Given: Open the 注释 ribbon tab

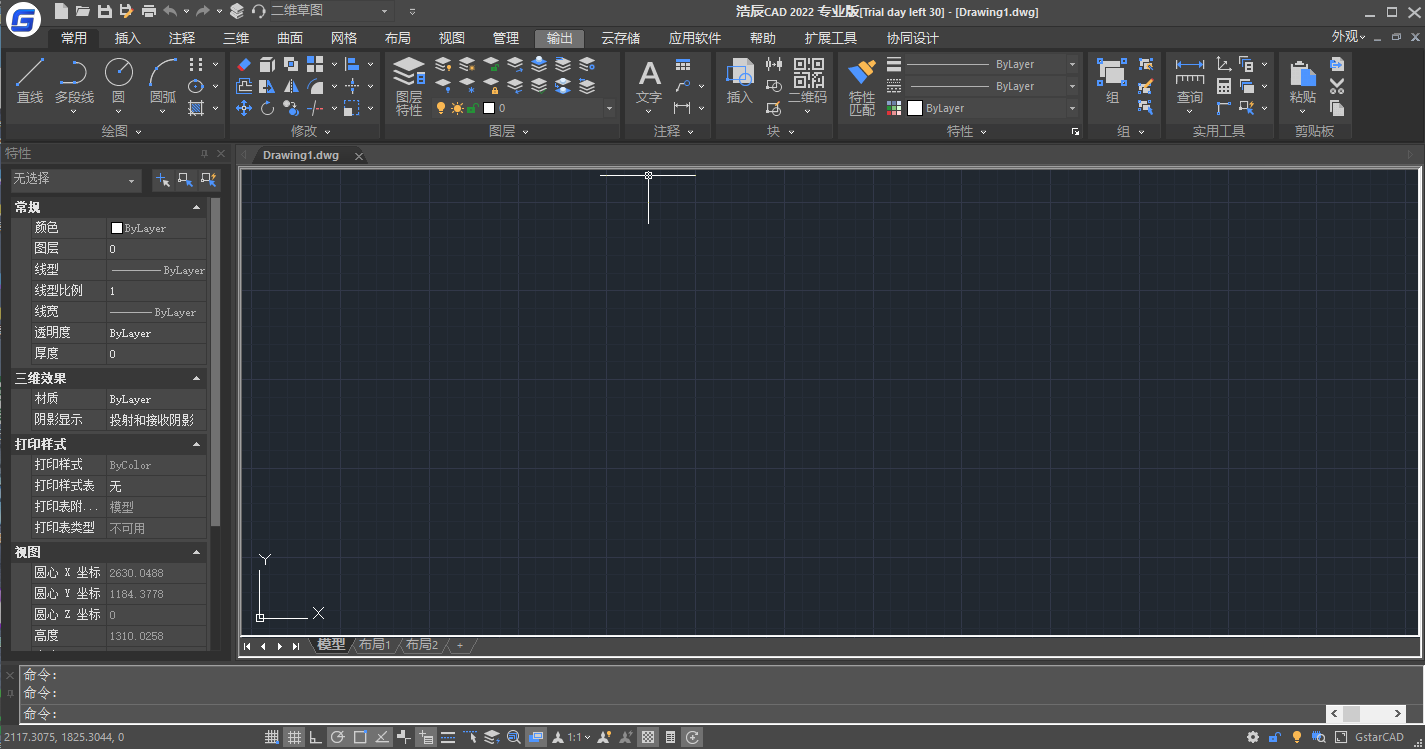Looking at the screenshot, I should click(x=182, y=38).
